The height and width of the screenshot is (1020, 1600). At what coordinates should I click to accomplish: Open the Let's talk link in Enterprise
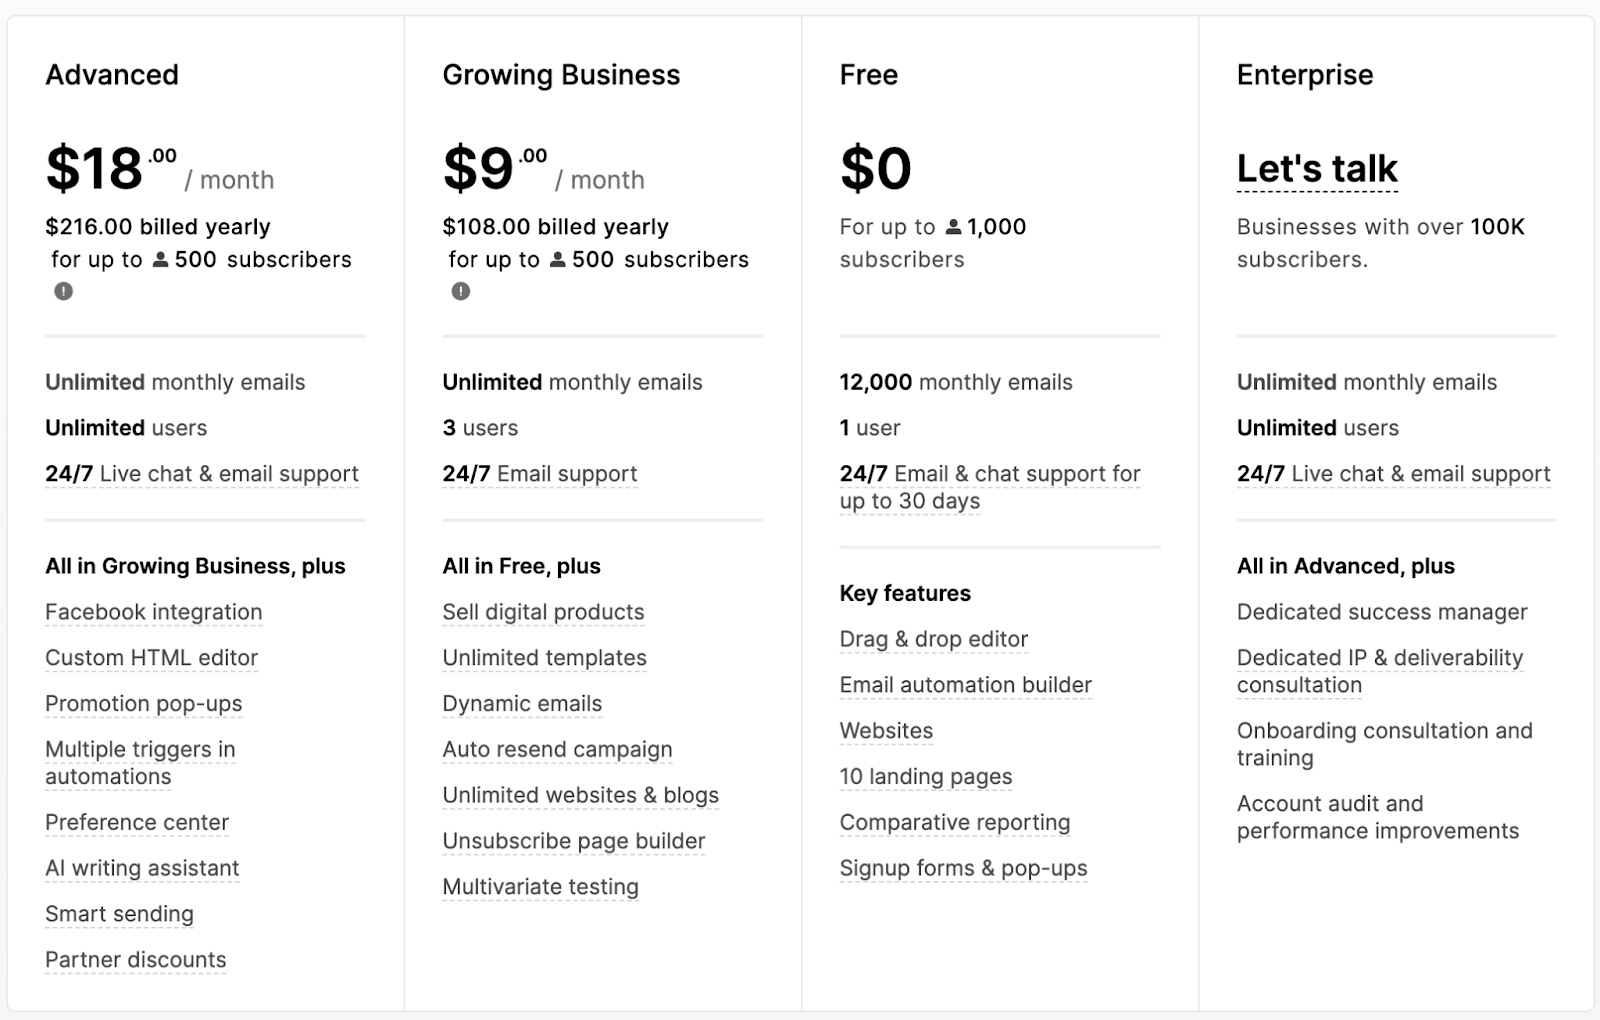point(1317,168)
